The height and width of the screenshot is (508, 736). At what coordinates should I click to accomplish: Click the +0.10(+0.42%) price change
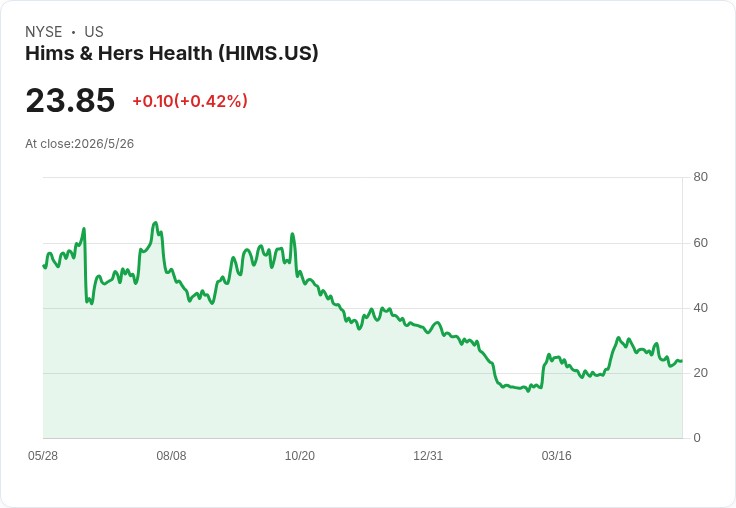click(x=190, y=101)
